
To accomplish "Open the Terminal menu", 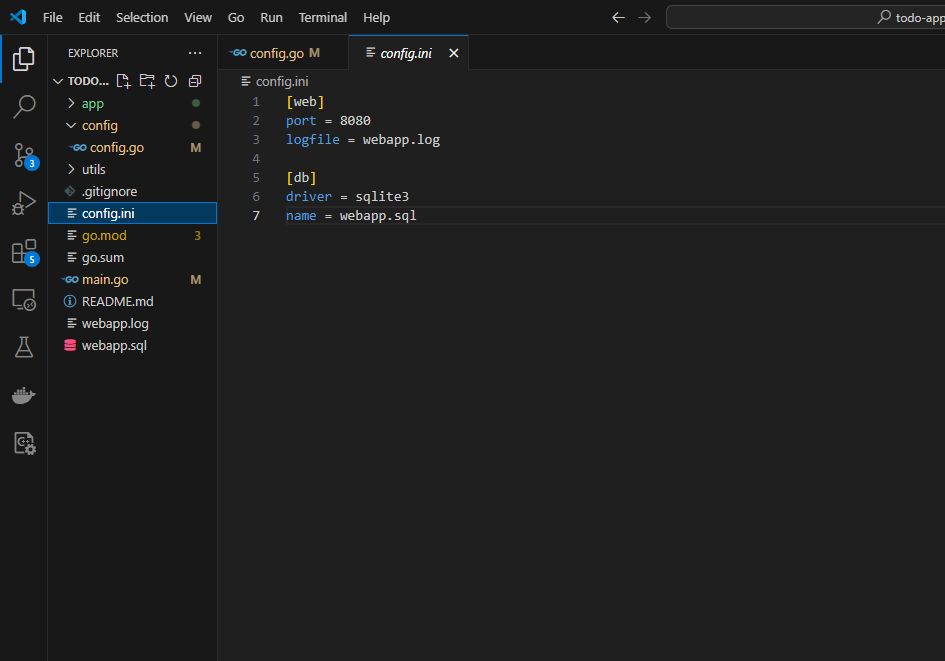I will tap(322, 17).
